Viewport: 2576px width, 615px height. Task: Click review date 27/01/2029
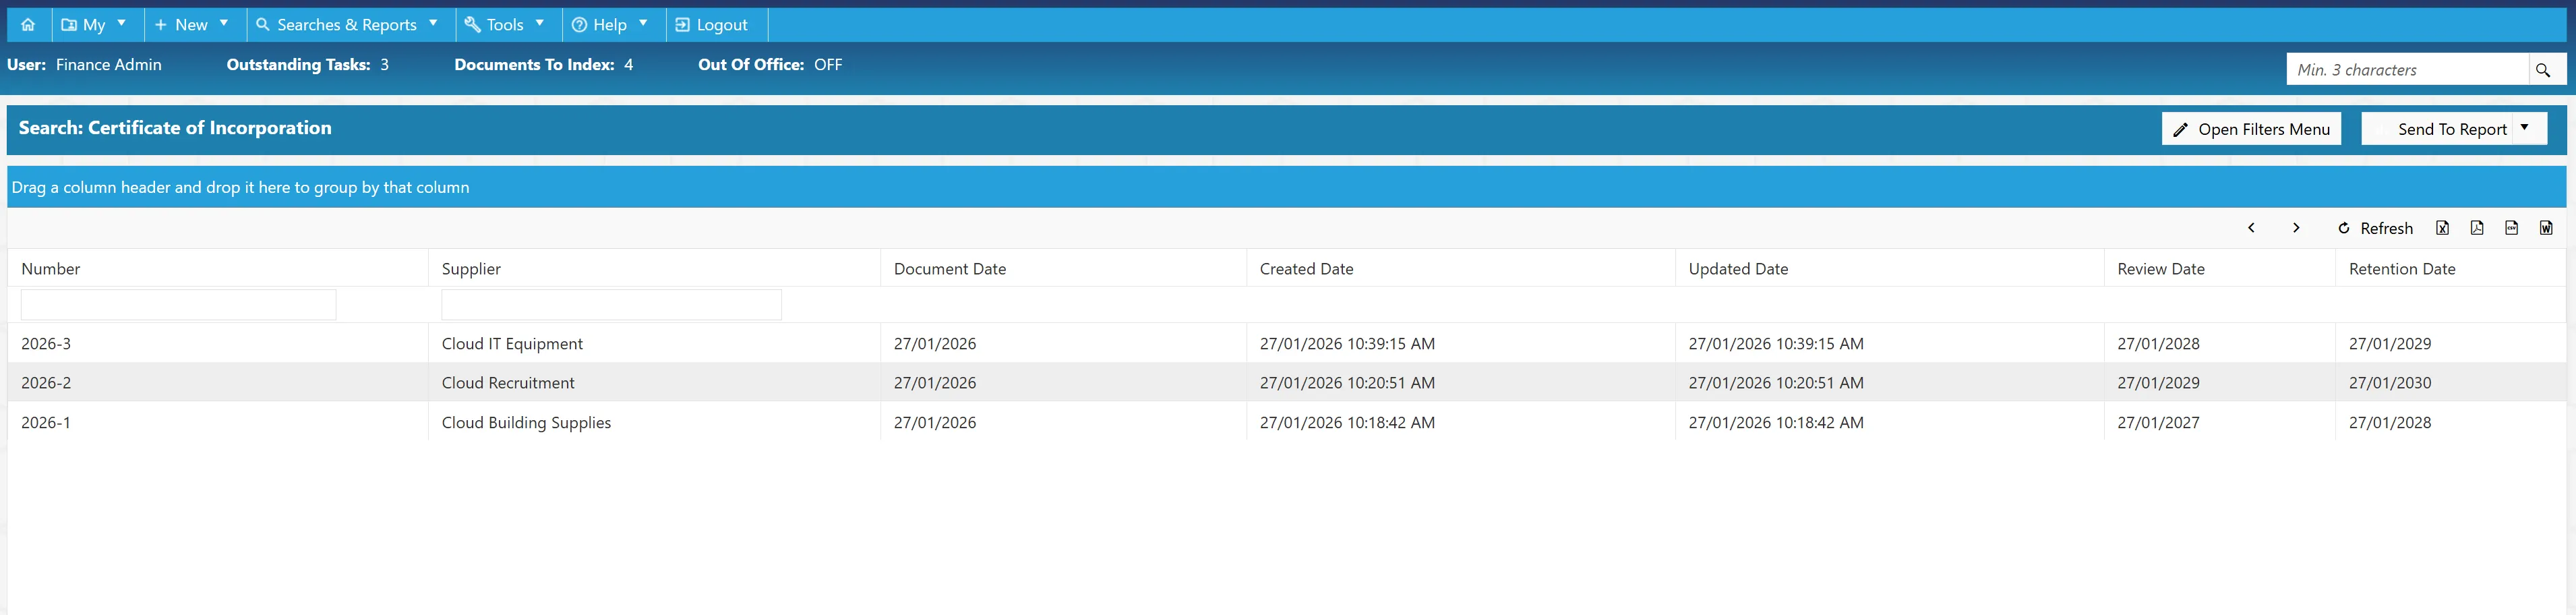coord(2158,383)
